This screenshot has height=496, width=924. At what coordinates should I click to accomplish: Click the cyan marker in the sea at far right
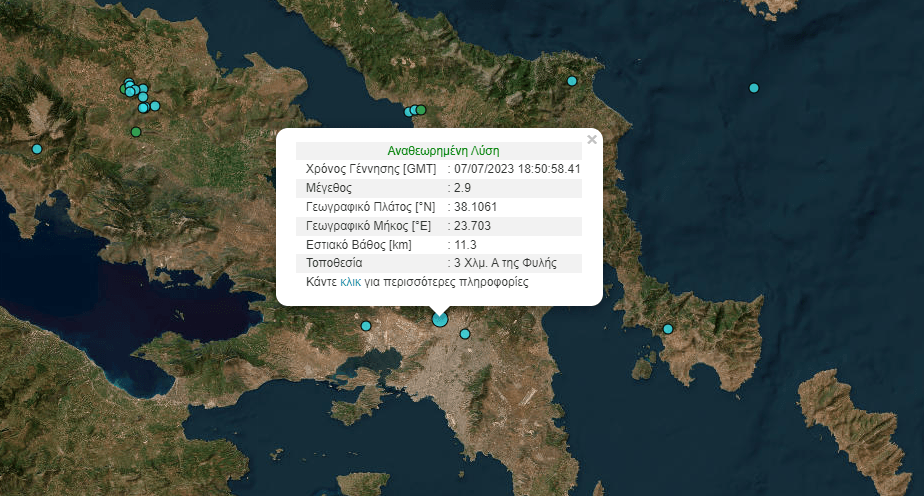click(x=754, y=88)
